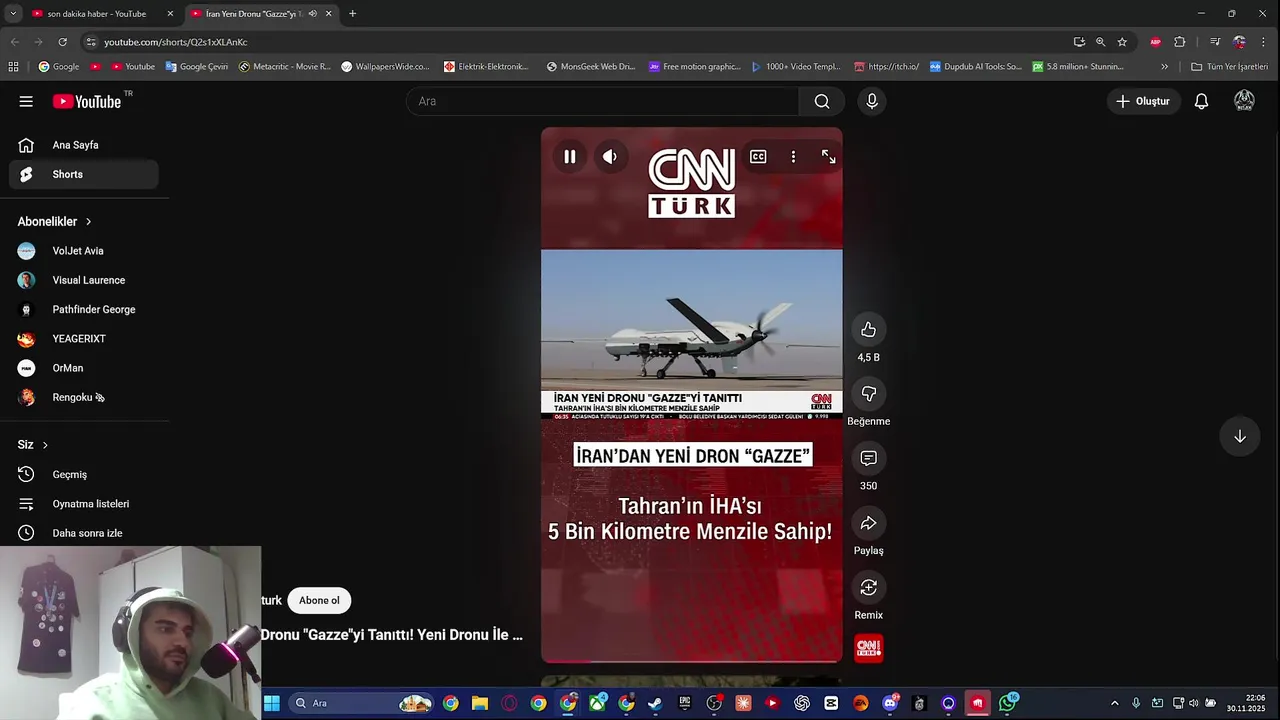Open the YouTube account avatar menu
The image size is (1280, 720).
[x=1244, y=101]
